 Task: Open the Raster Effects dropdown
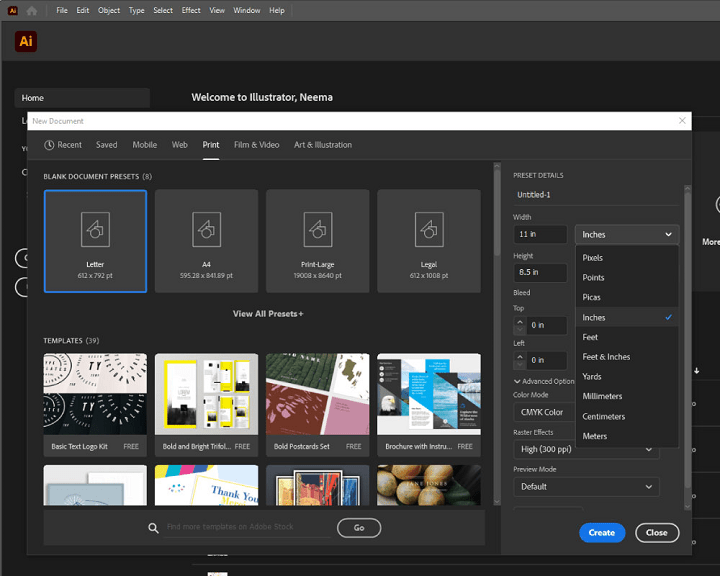pyautogui.click(x=586, y=449)
